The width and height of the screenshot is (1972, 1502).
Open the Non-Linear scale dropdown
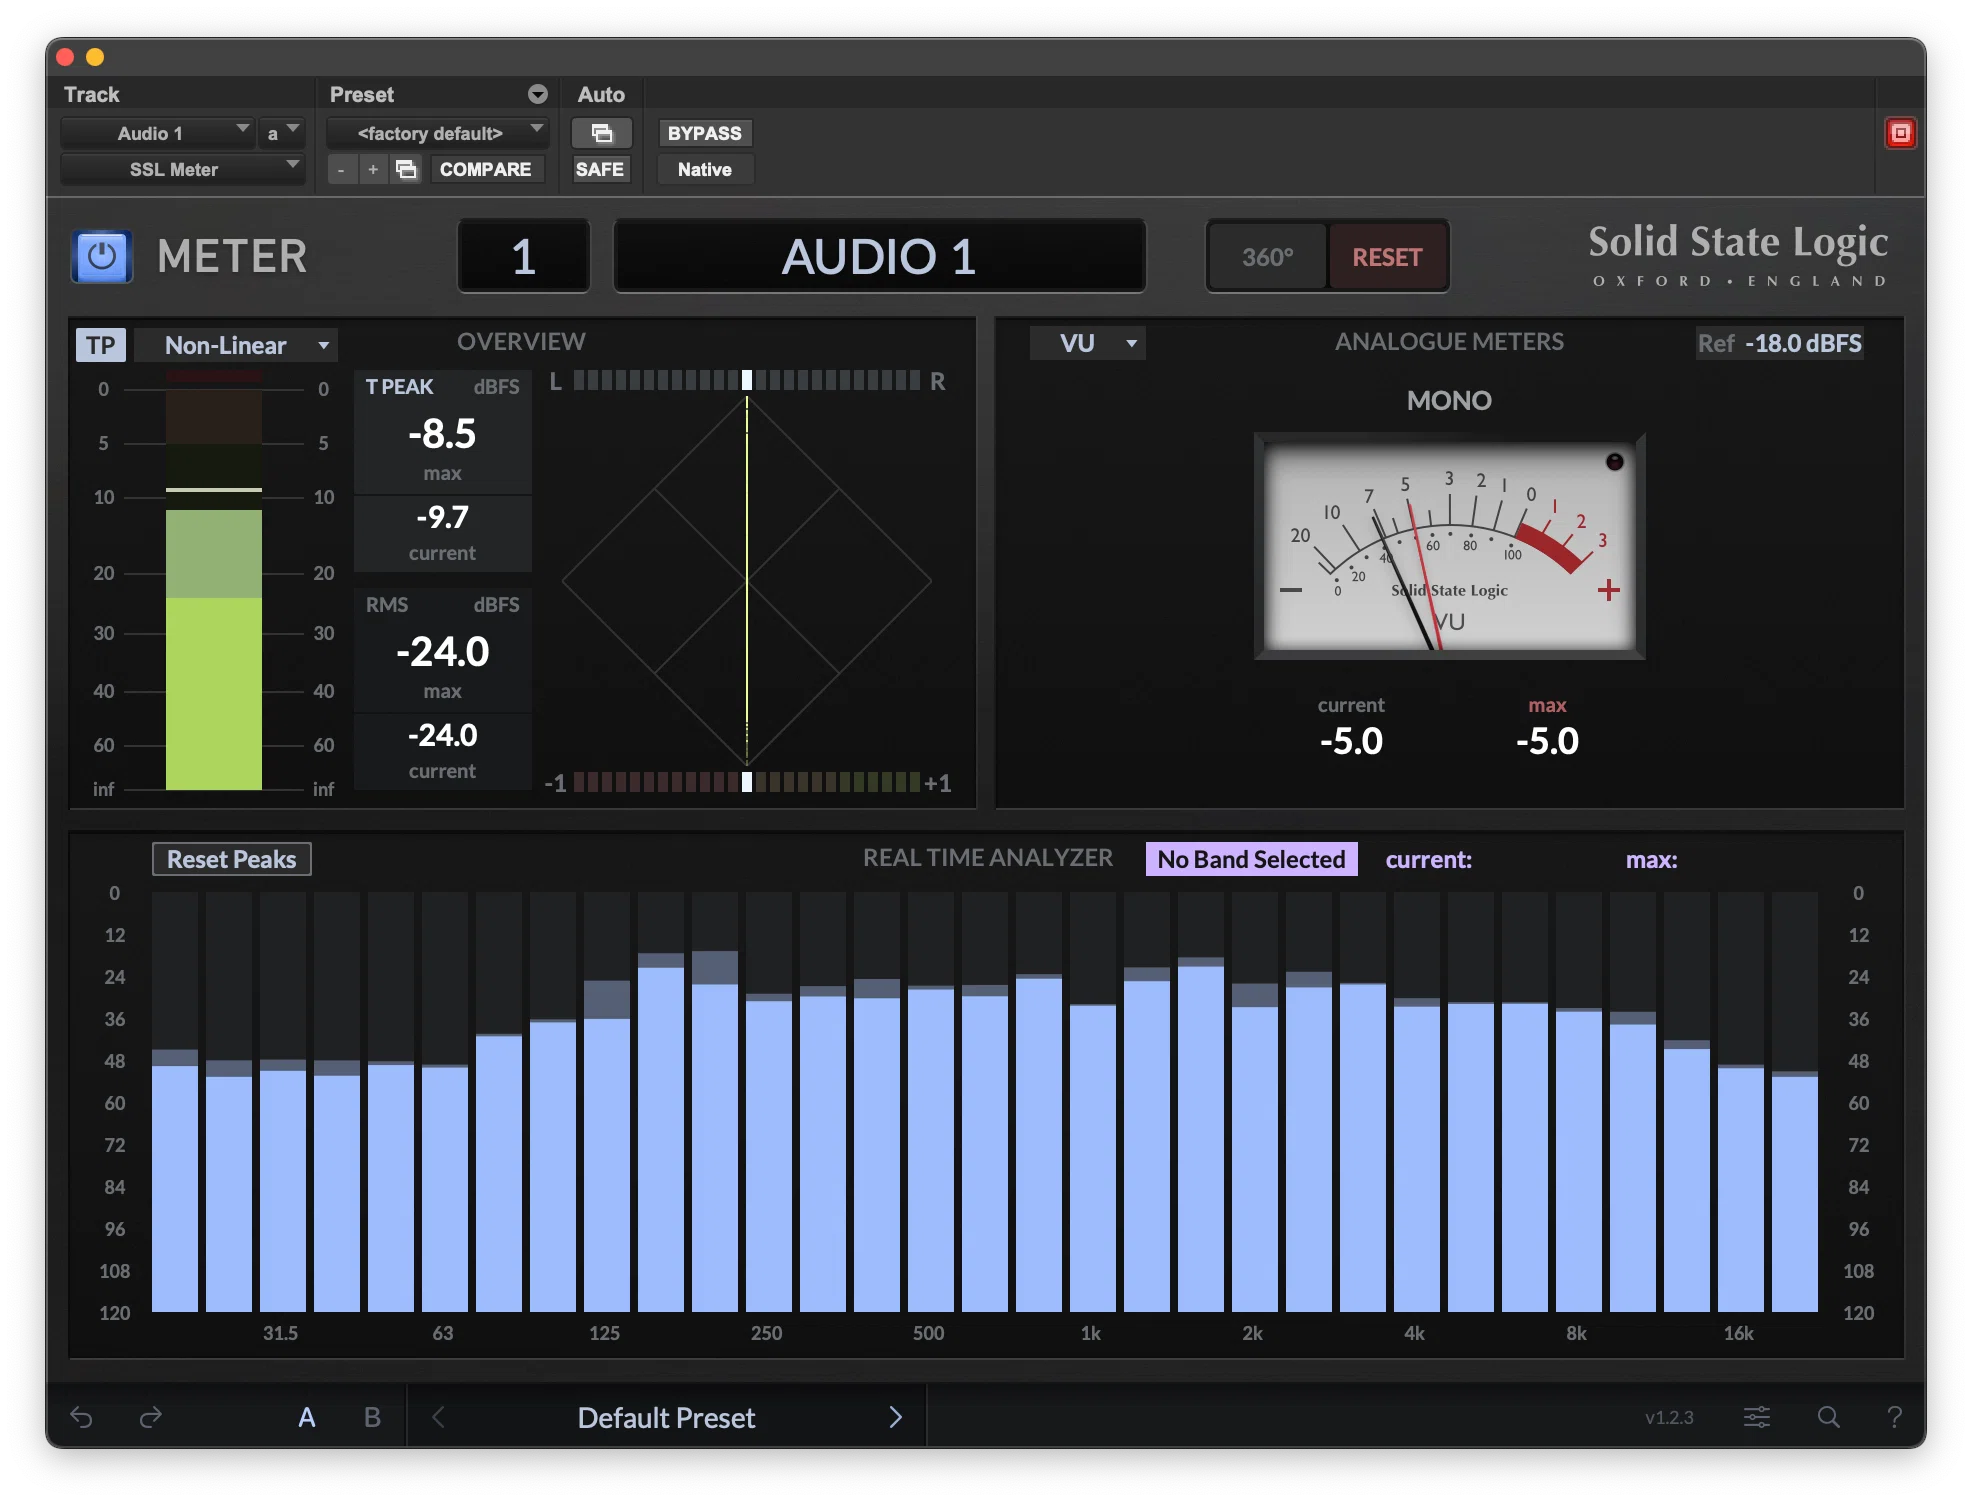click(236, 345)
